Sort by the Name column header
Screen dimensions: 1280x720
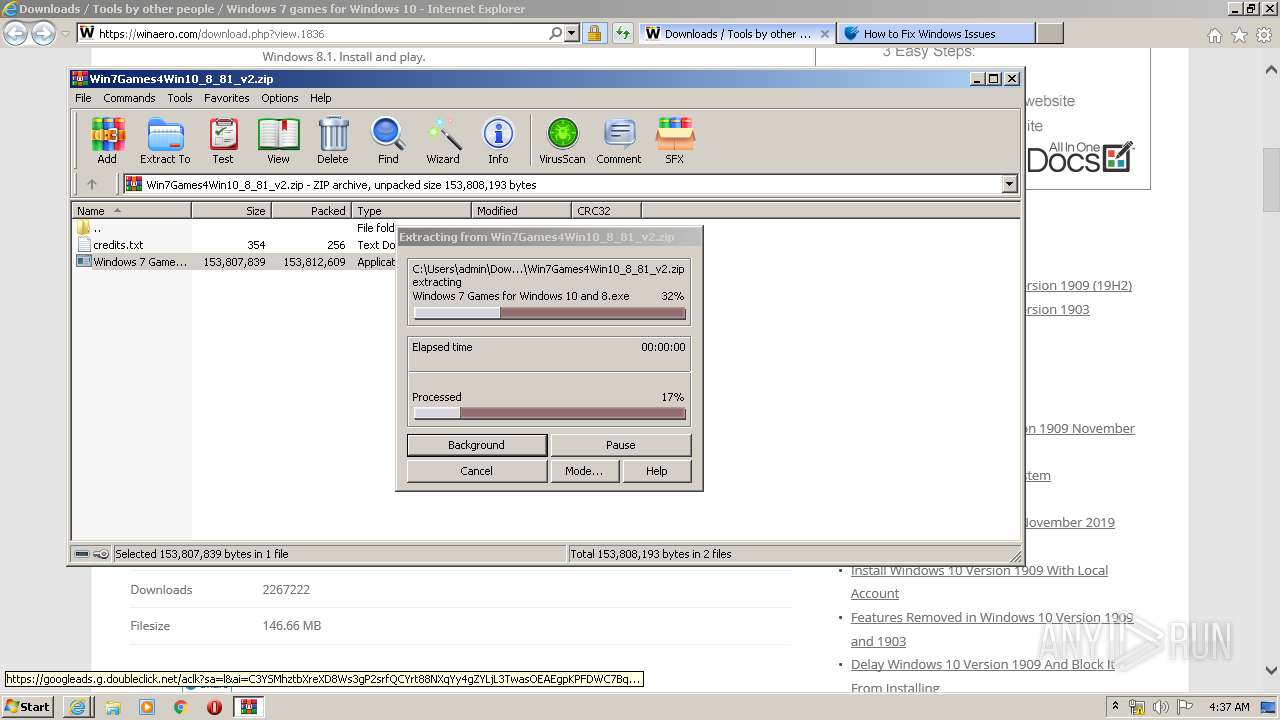132,210
